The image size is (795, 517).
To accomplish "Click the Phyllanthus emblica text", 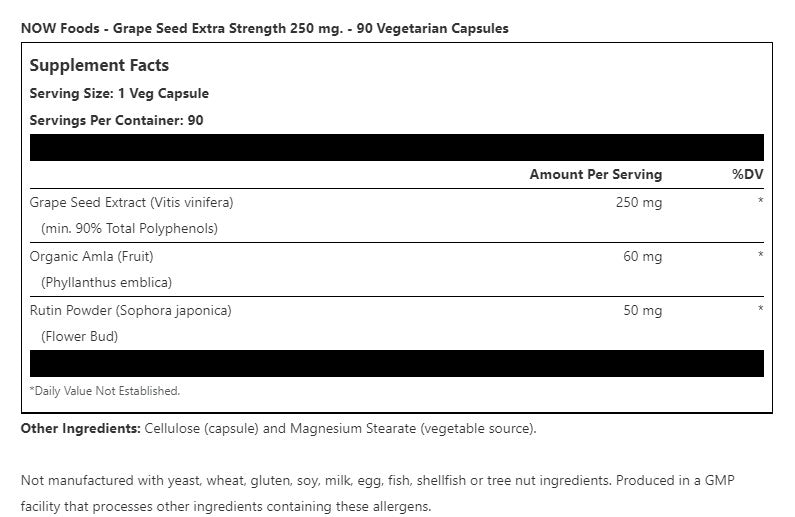I will (107, 282).
